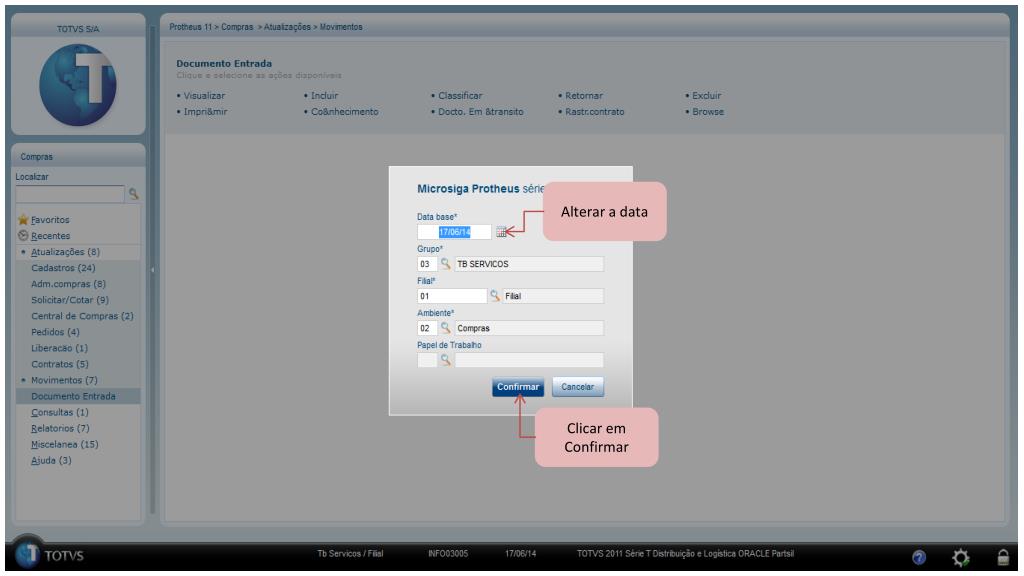Open Adm.compras (8) in the menu tree
This screenshot has height=576, width=1024.
tap(69, 284)
